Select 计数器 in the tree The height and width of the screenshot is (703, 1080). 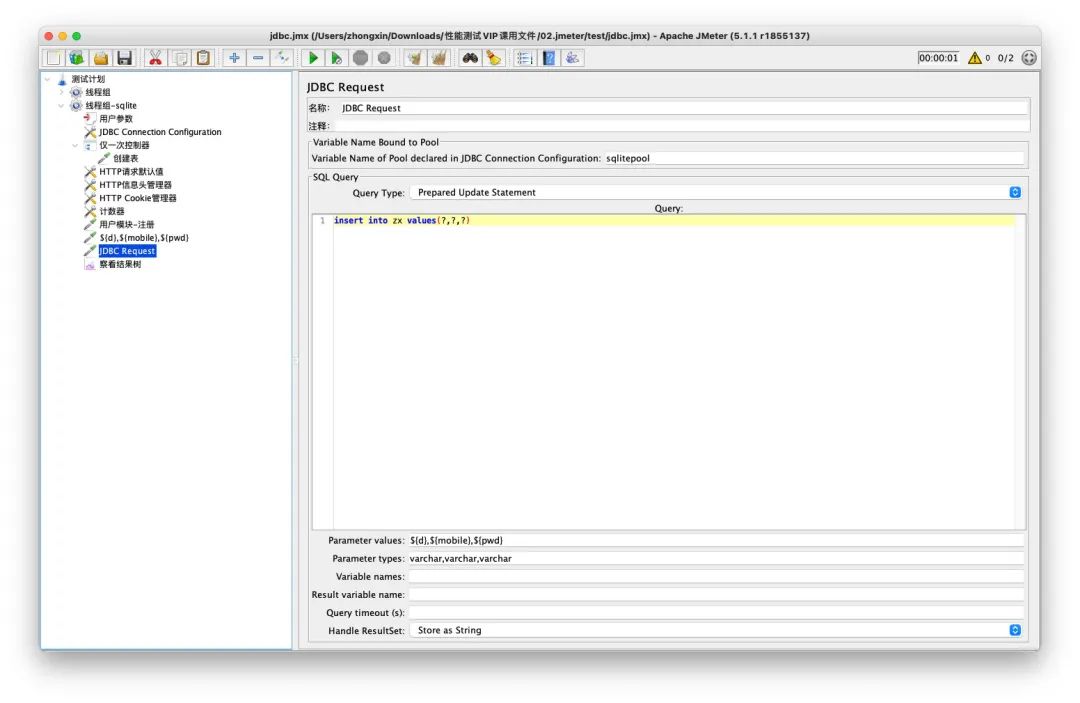112,211
